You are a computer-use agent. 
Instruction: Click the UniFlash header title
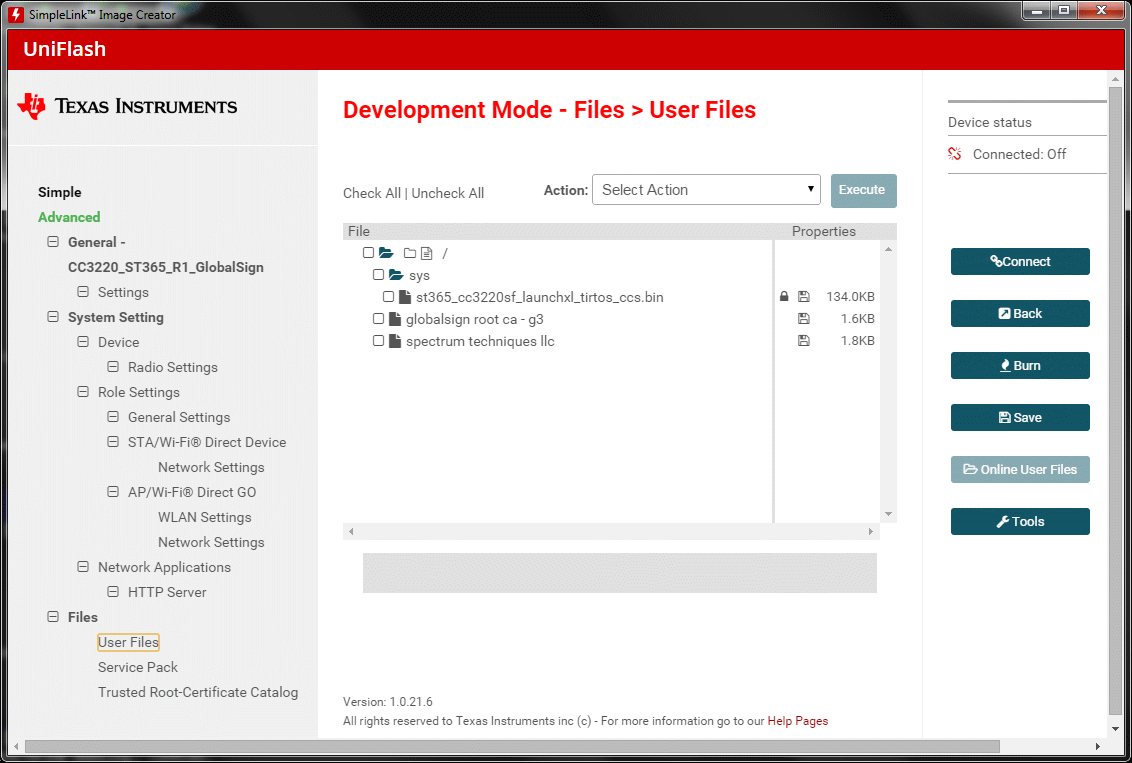click(64, 49)
